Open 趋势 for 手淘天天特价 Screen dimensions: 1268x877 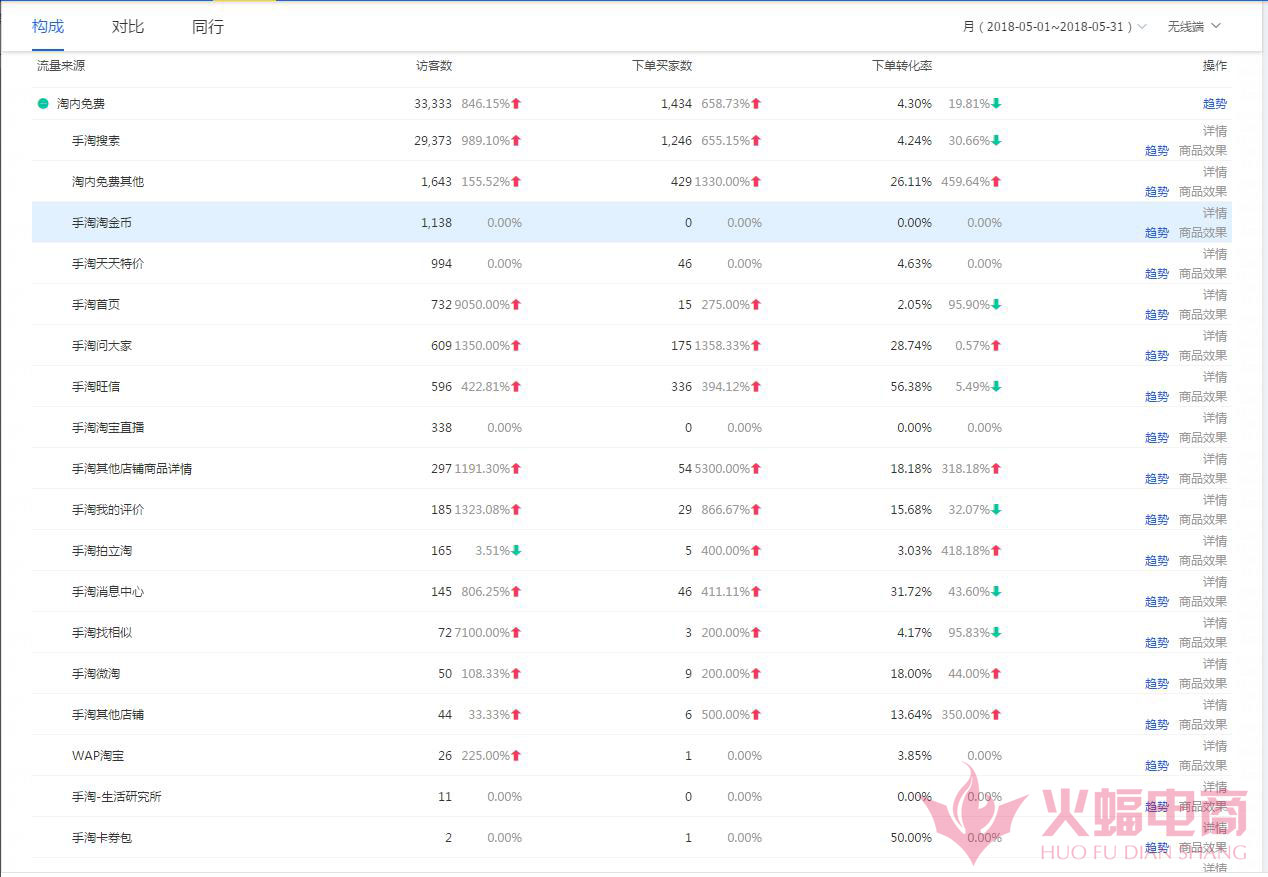(1157, 274)
